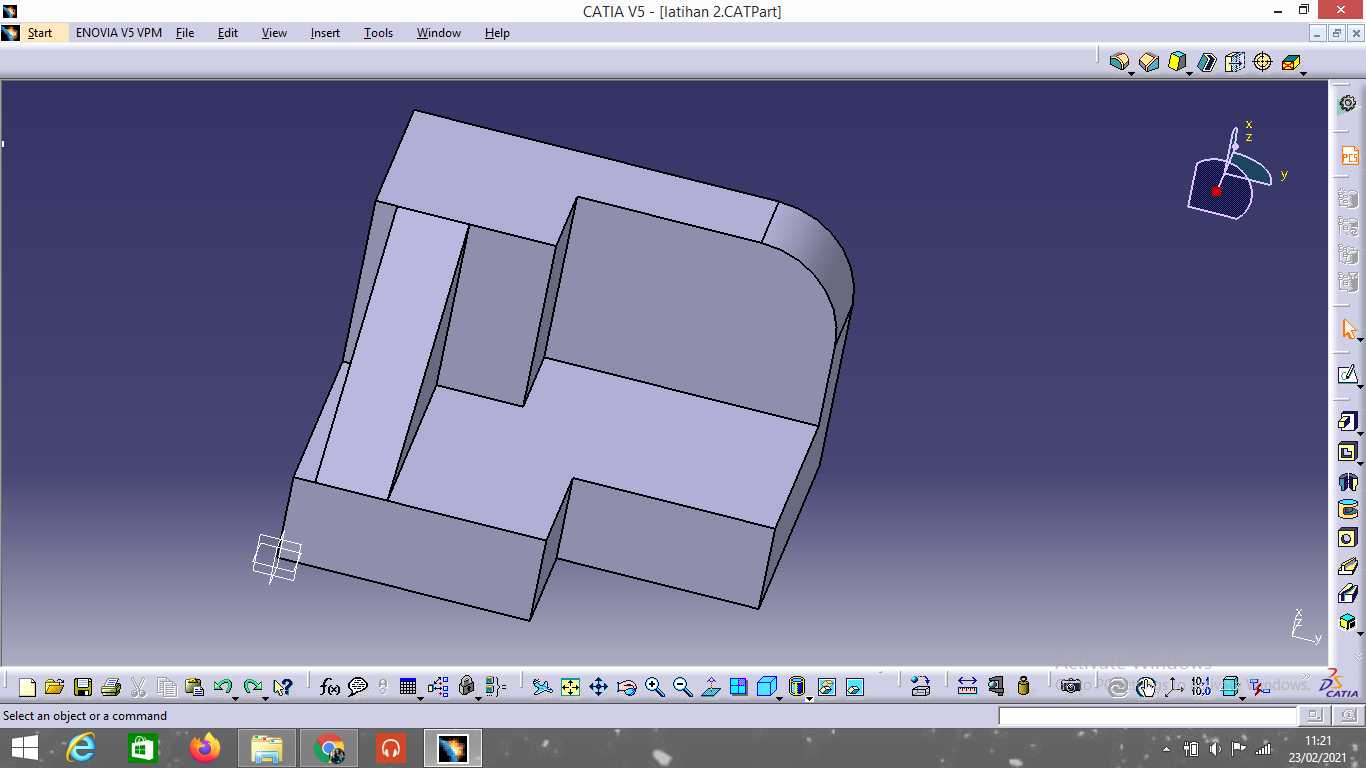Viewport: 1366px width, 768px height.
Task: Create a new document with the New icon
Action: click(27, 687)
